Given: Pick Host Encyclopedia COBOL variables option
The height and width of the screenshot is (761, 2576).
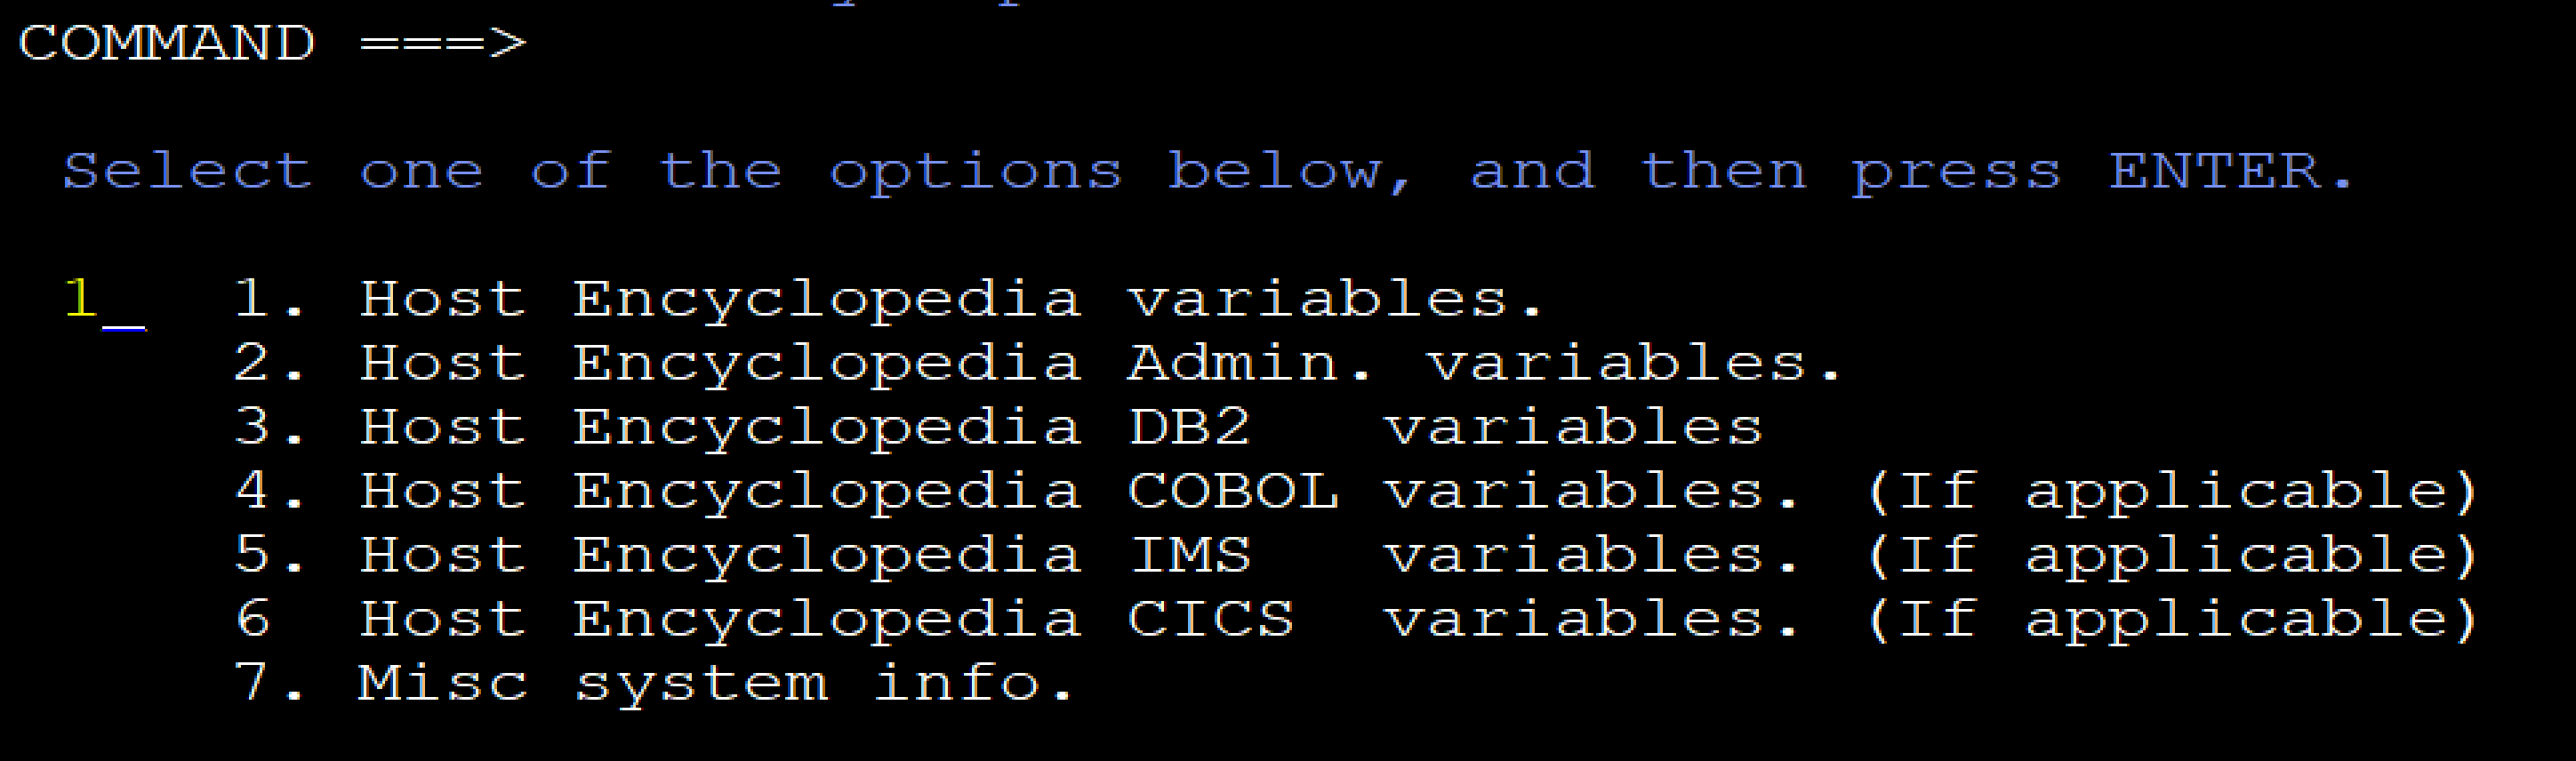Looking at the screenshot, I should pos(1080,491).
